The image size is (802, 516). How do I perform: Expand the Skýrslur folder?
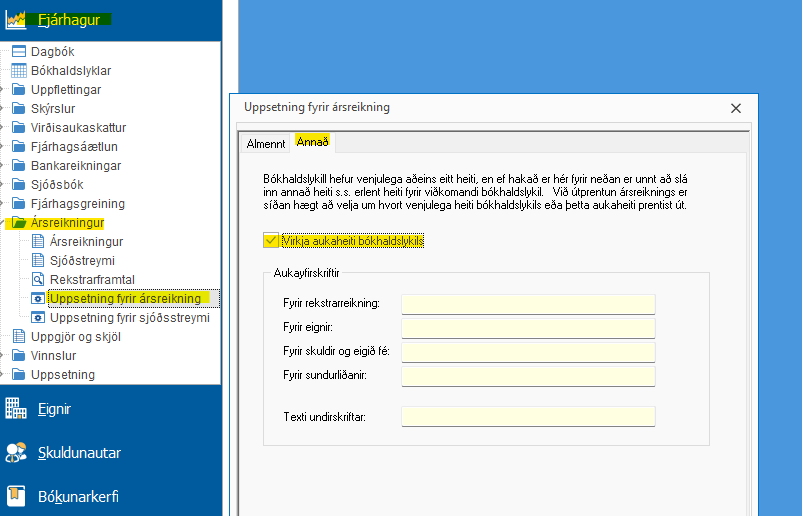pyautogui.click(x=5, y=109)
